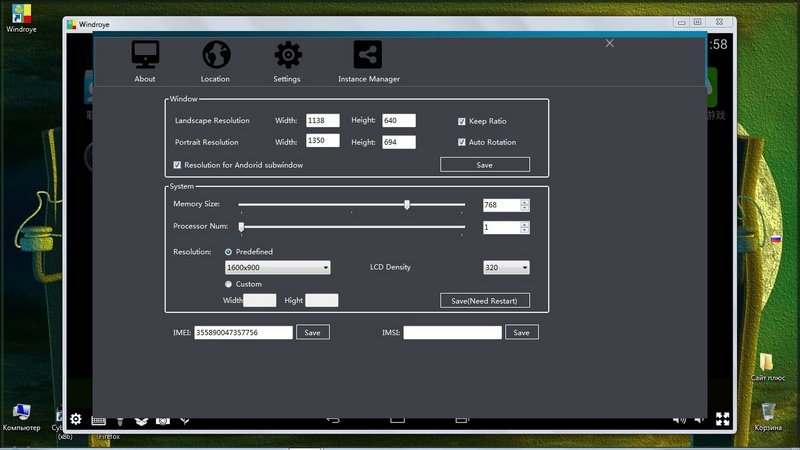Toggle the Keep Ratio checkbox
The width and height of the screenshot is (800, 450).
click(x=462, y=121)
